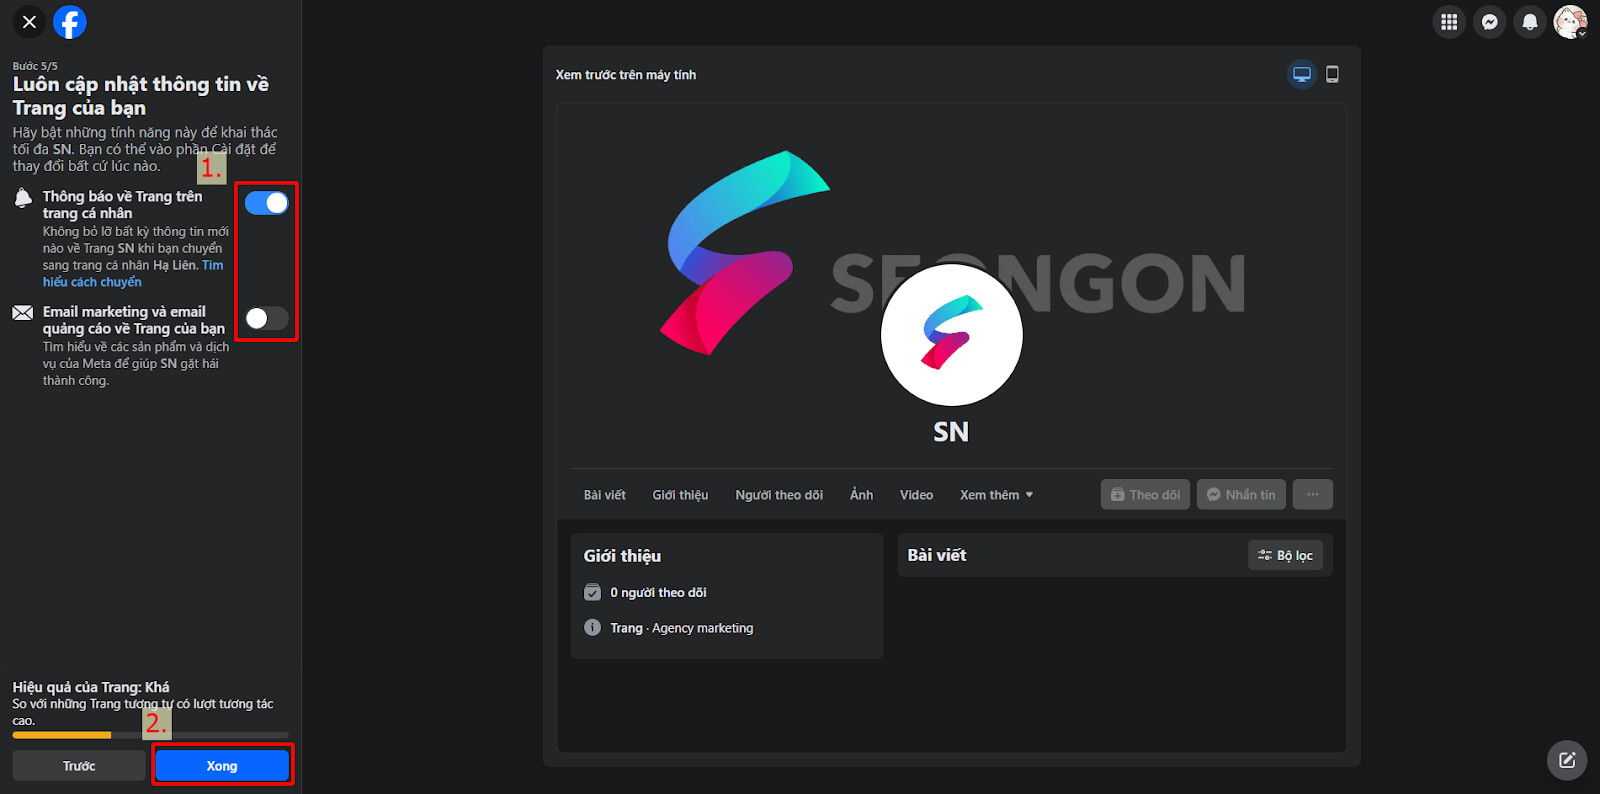Open the new message compose icon
The height and width of the screenshot is (794, 1600).
tap(1567, 760)
